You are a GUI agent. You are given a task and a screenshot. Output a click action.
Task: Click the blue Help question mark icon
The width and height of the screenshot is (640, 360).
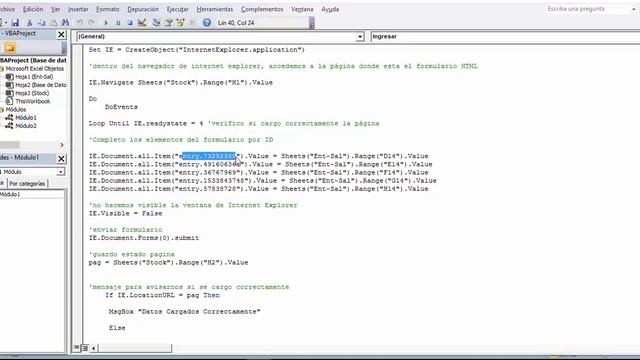(207, 23)
